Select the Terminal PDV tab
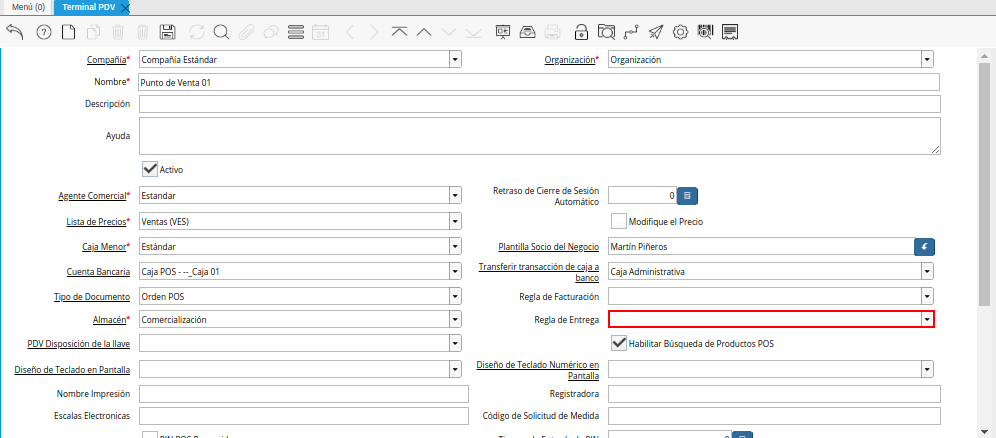The image size is (996, 438). 87,7
